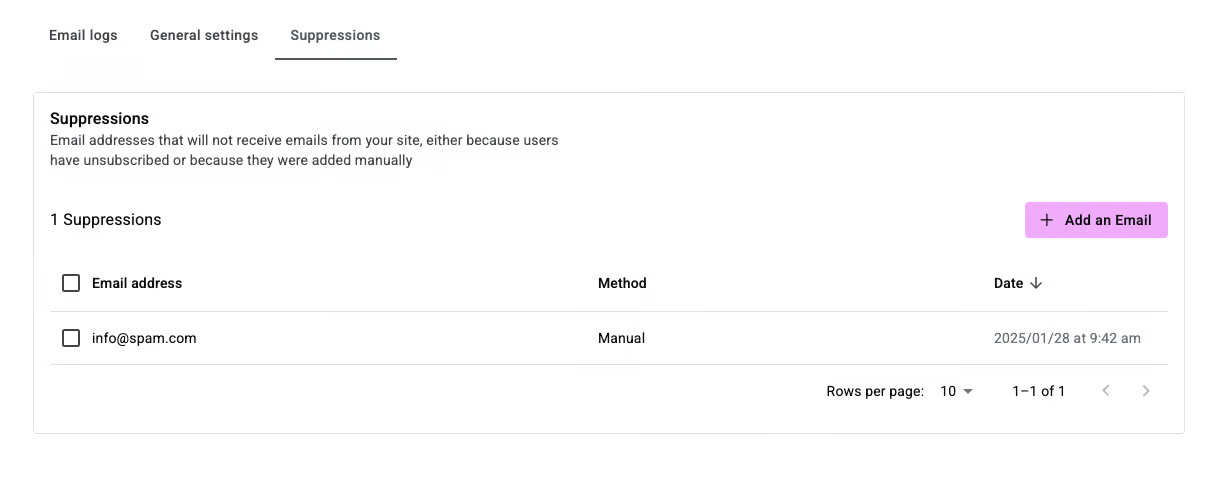Click the 2025/01/28 date cell
This screenshot has width=1210, height=480.
click(x=1067, y=338)
